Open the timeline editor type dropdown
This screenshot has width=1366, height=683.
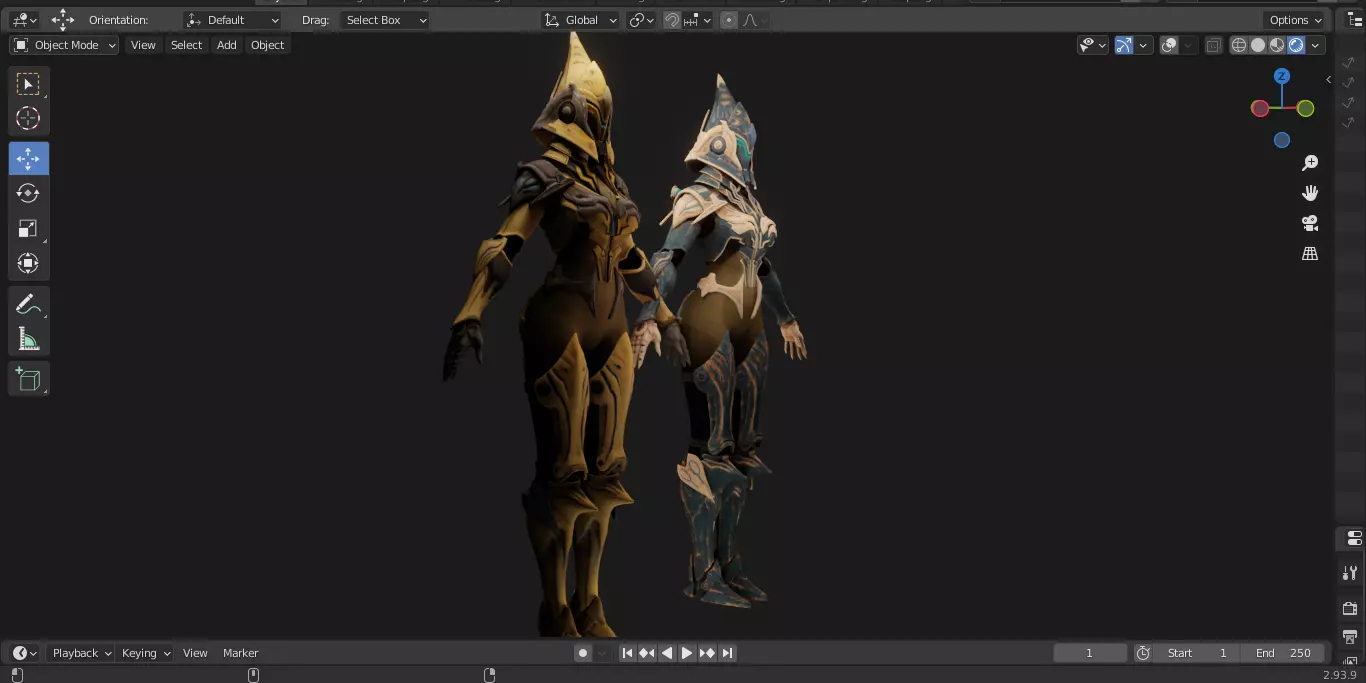tap(25, 653)
